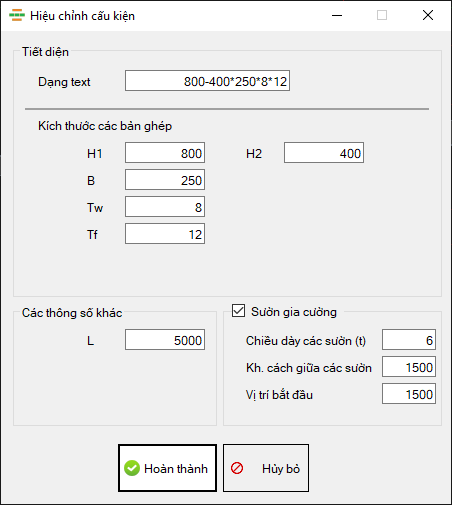
Task: Click the Chiều dày các sườn (t) field
Action: click(409, 340)
